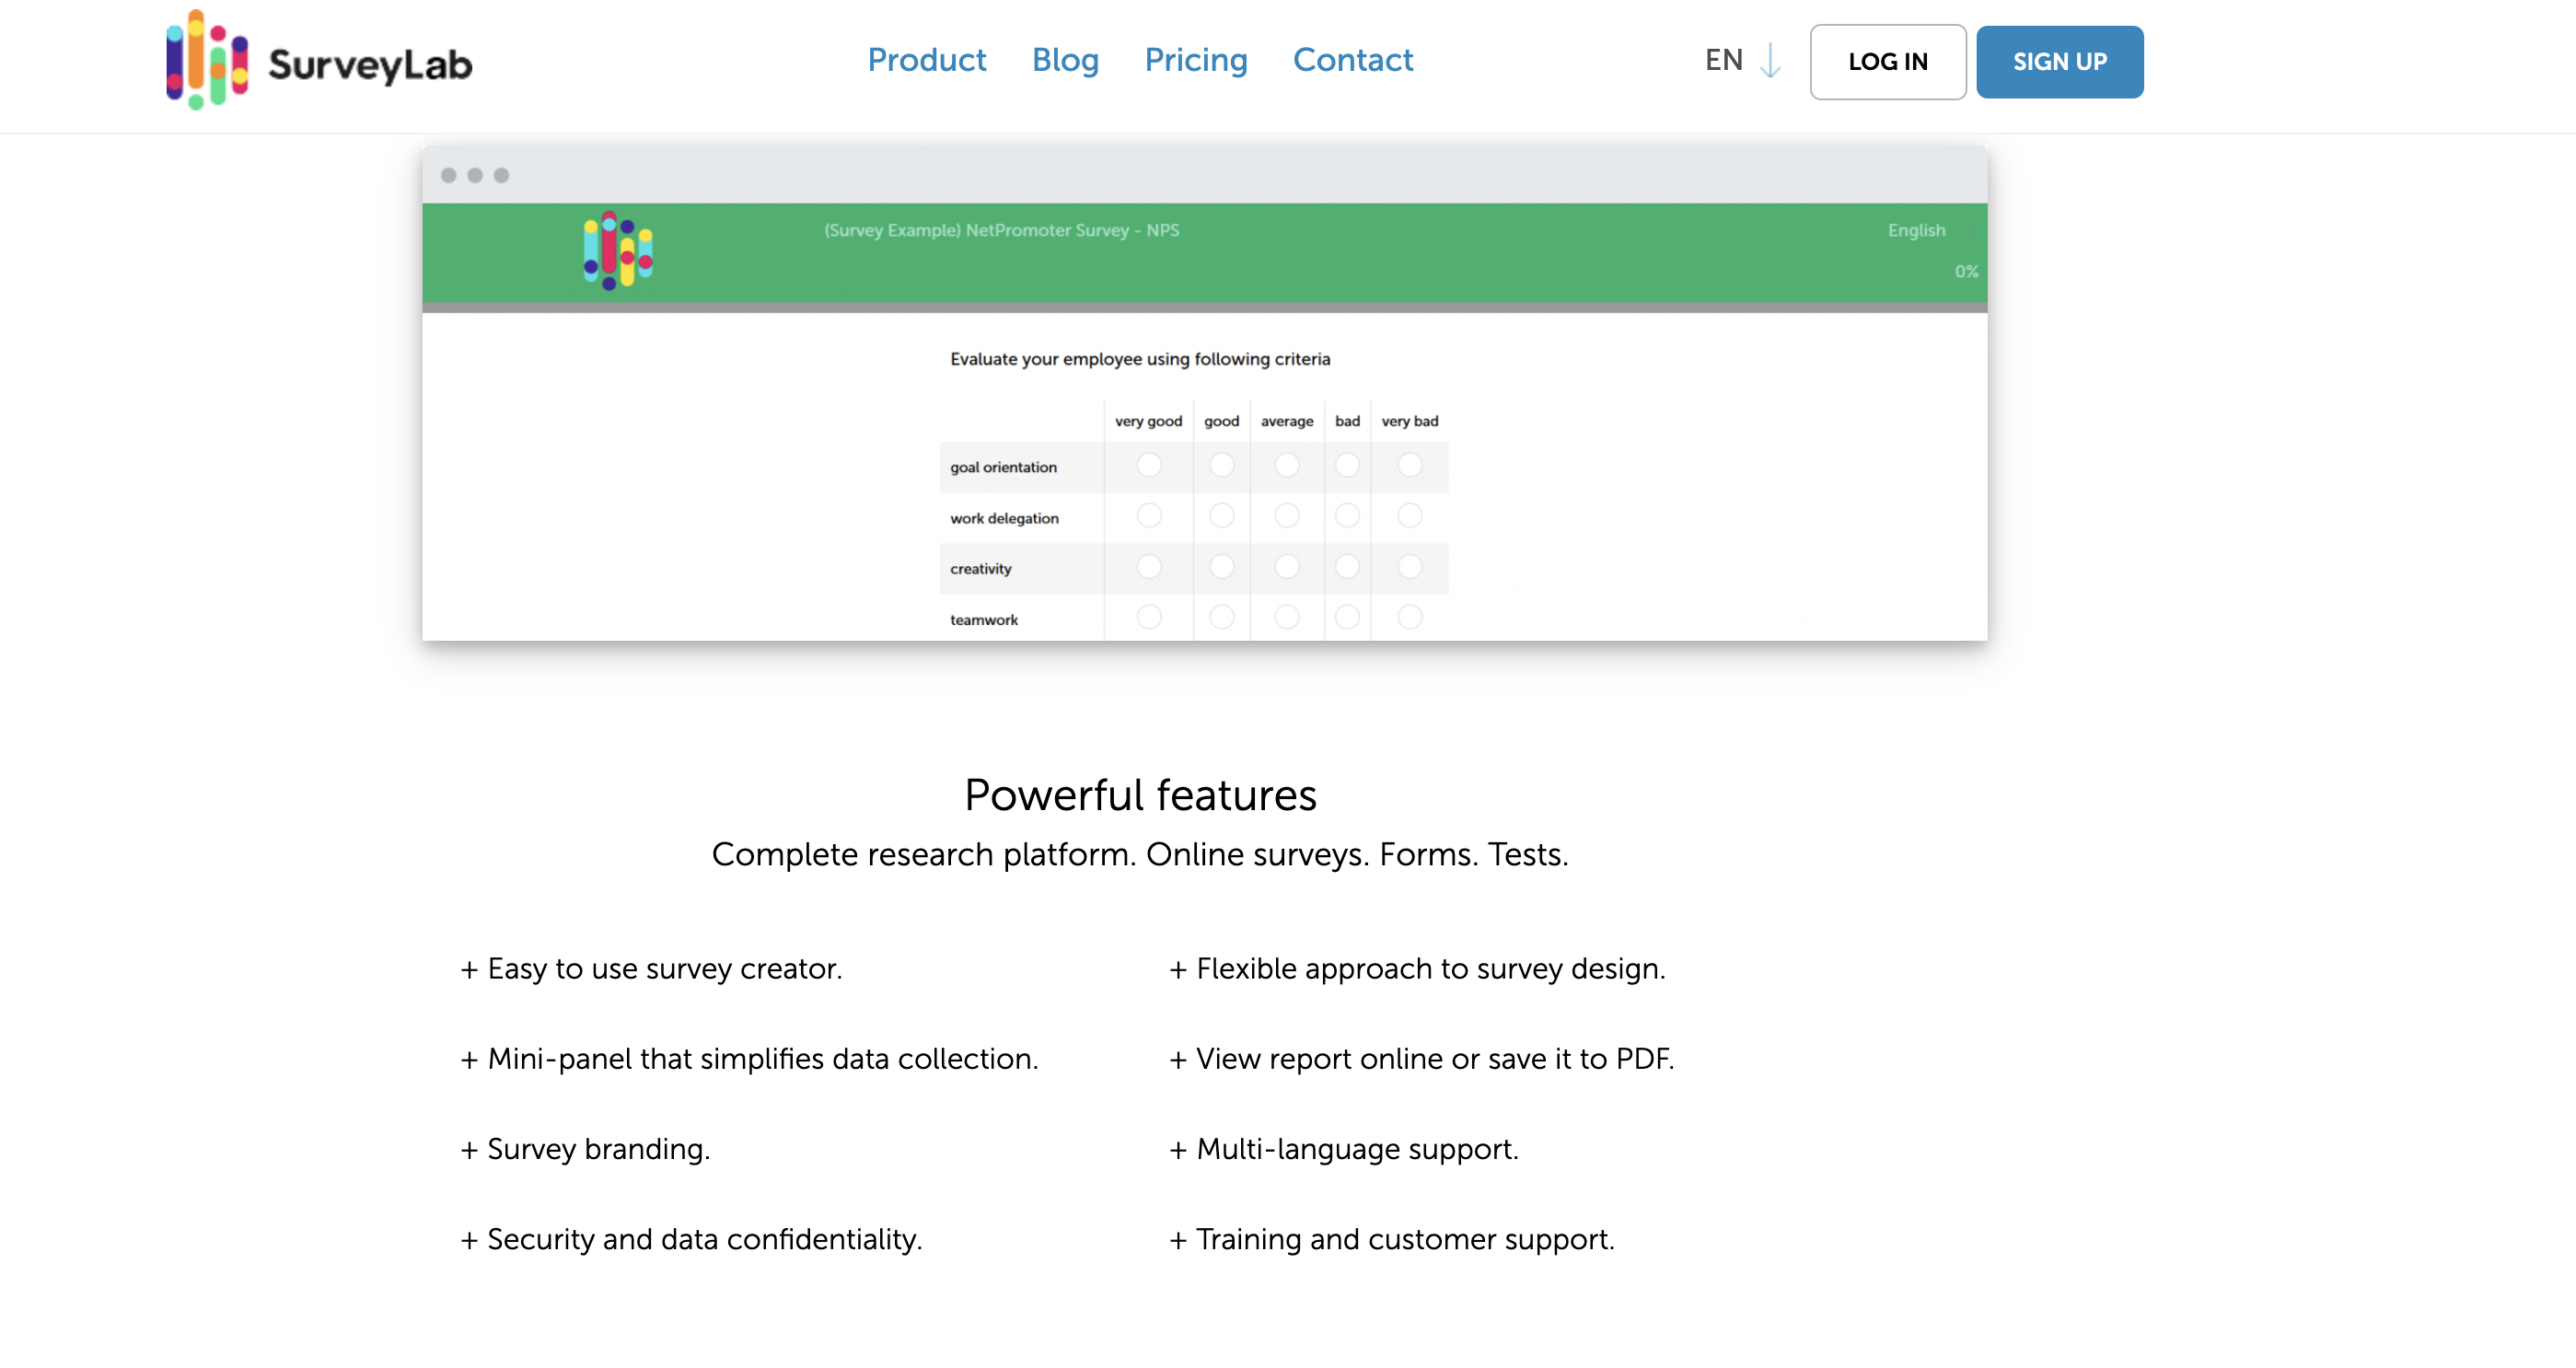
Task: Click the third gray window dot
Action: click(502, 175)
